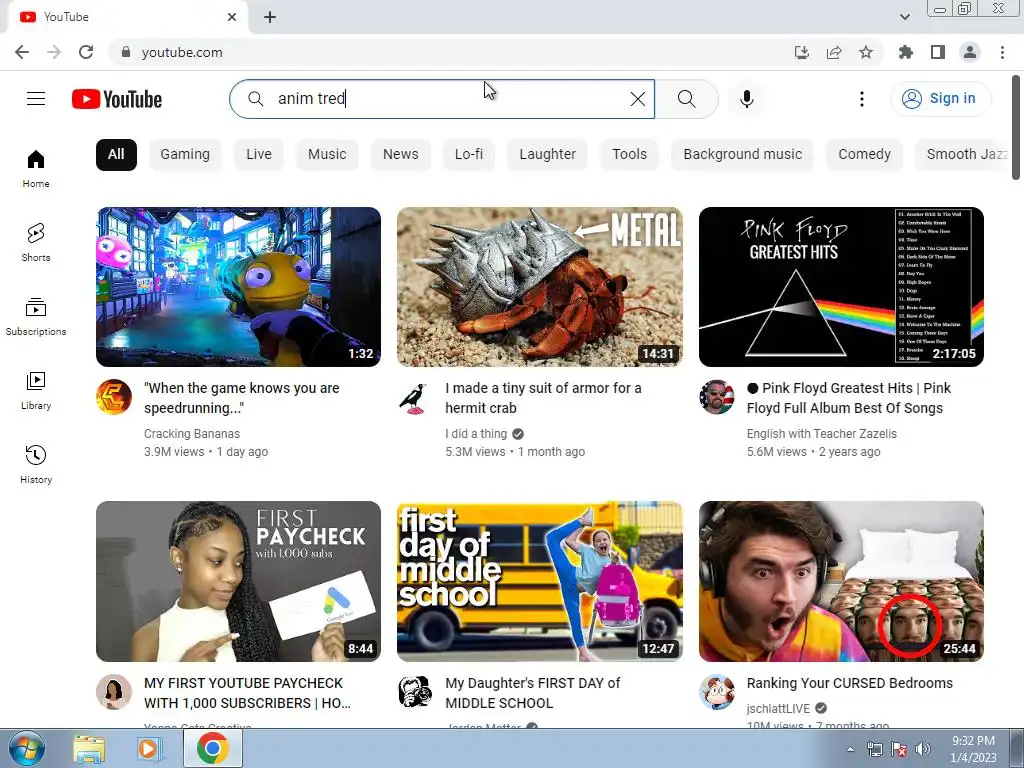This screenshot has width=1024, height=768.
Task: Open the speedrunning video thumbnail
Action: [238, 287]
